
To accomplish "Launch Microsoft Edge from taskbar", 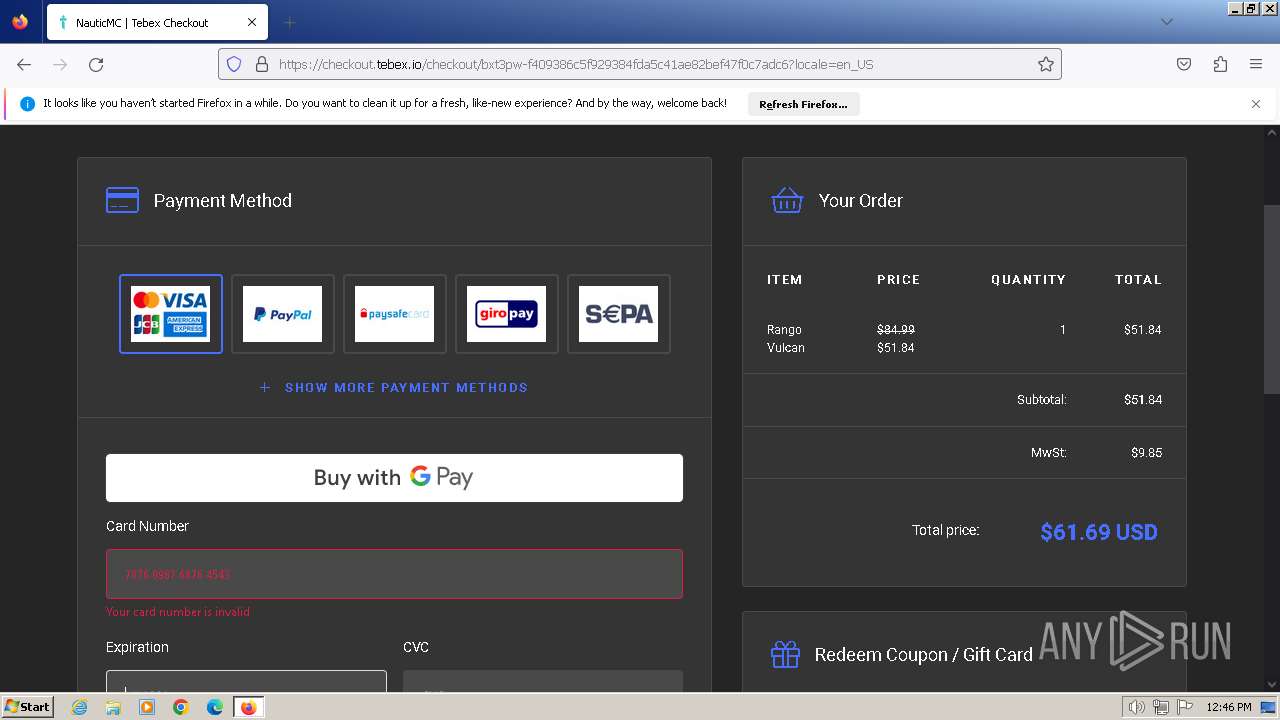I will [x=215, y=707].
